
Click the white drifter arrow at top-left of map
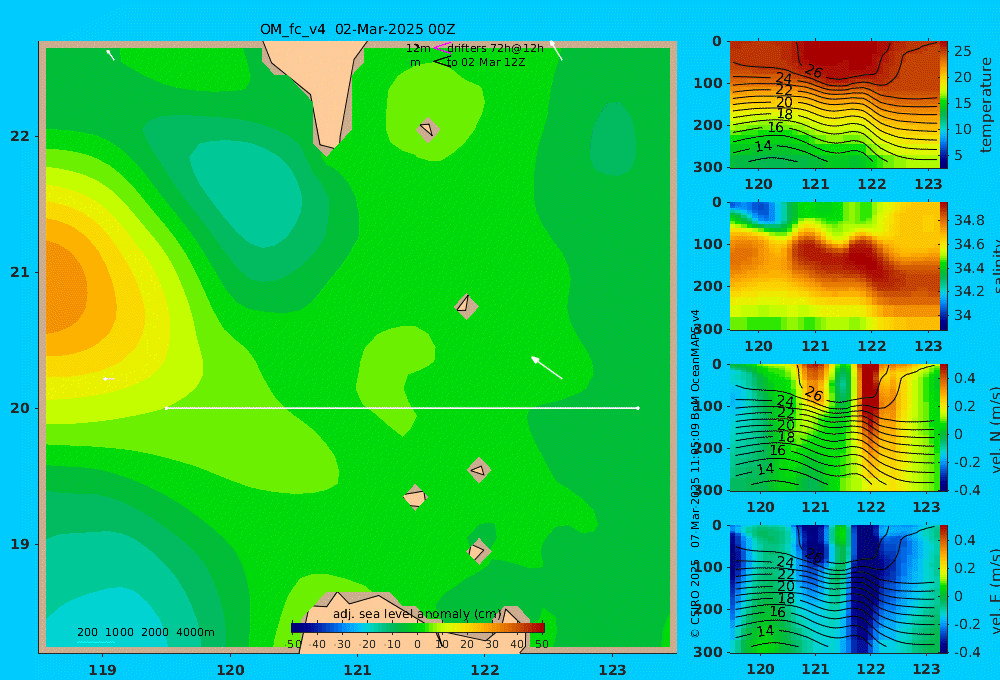coord(110,55)
